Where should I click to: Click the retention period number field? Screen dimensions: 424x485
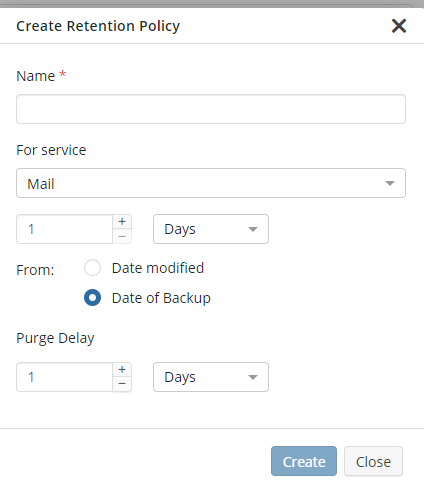(x=65, y=229)
